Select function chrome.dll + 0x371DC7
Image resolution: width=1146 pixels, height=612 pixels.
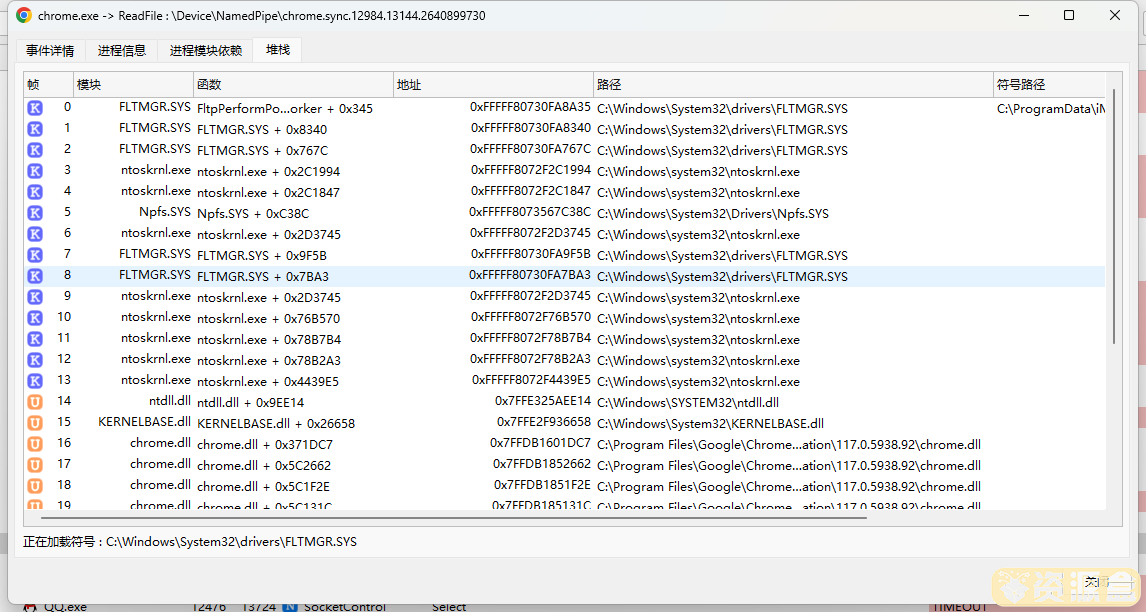(x=265, y=445)
